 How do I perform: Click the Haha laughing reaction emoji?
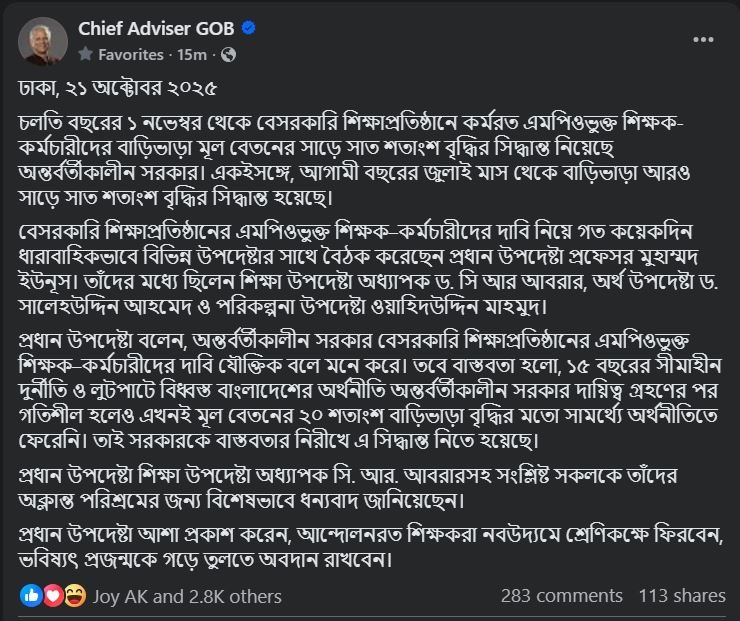point(73,596)
